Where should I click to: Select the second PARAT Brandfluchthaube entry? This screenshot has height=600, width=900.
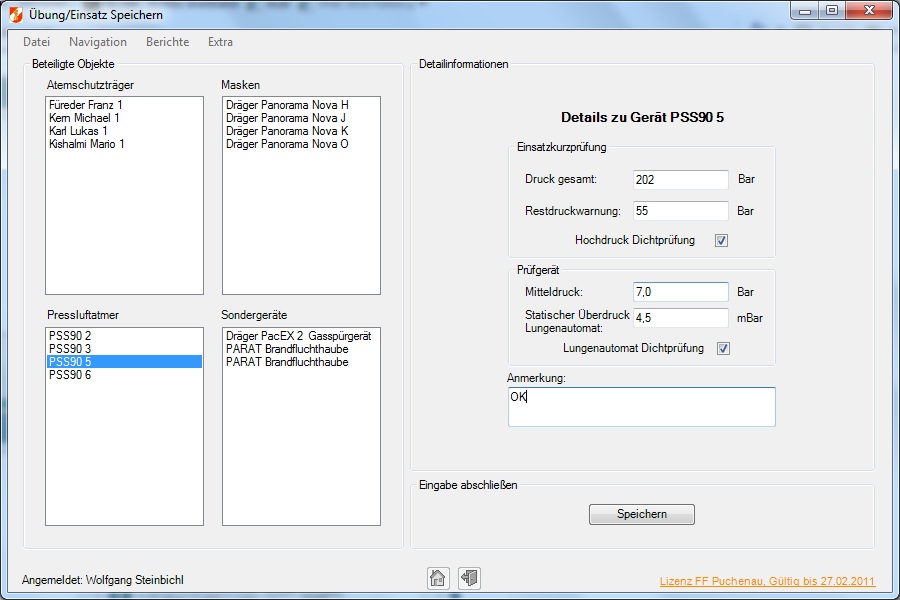[x=301, y=362]
